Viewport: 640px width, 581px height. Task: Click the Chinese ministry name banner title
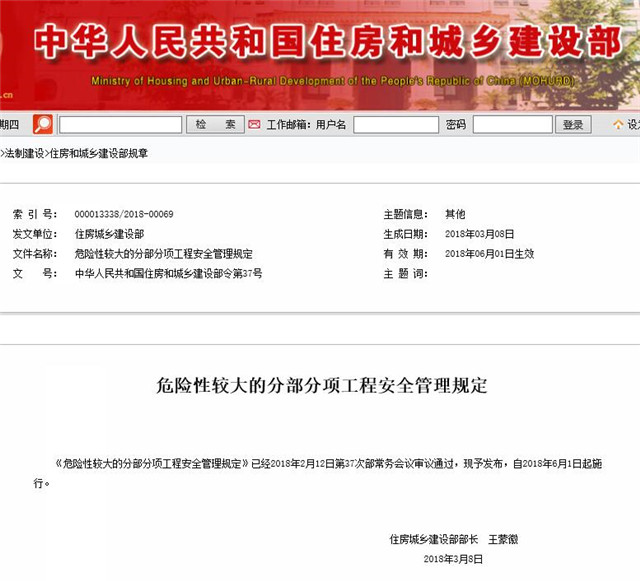pyautogui.click(x=328, y=41)
